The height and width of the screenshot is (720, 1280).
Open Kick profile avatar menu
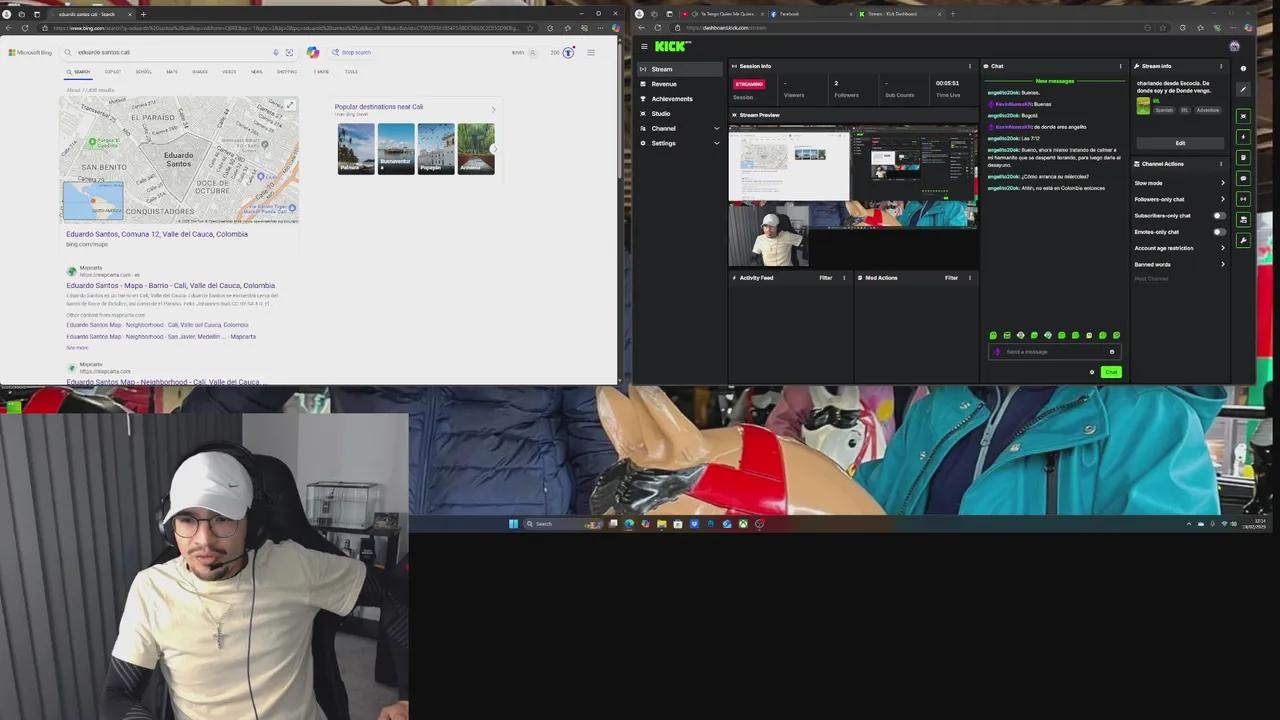point(1234,46)
